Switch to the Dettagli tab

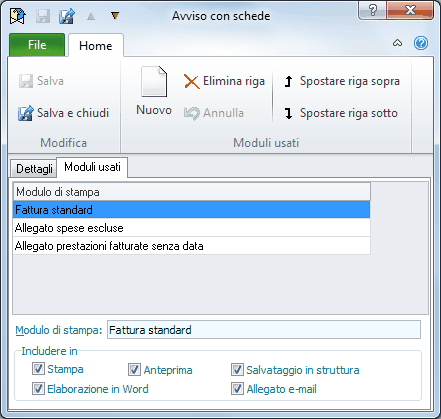34,168
